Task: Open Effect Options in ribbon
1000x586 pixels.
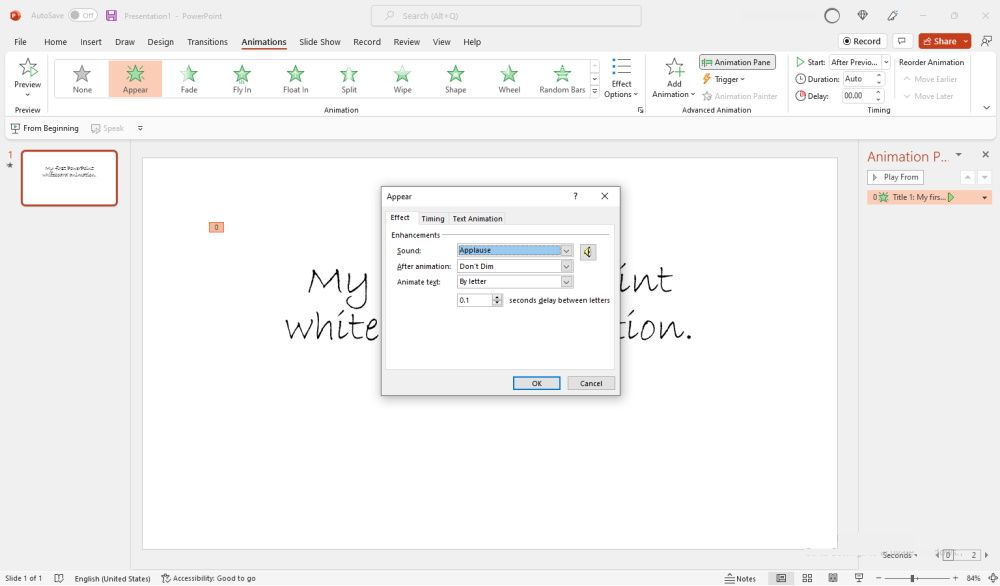Action: click(621, 78)
